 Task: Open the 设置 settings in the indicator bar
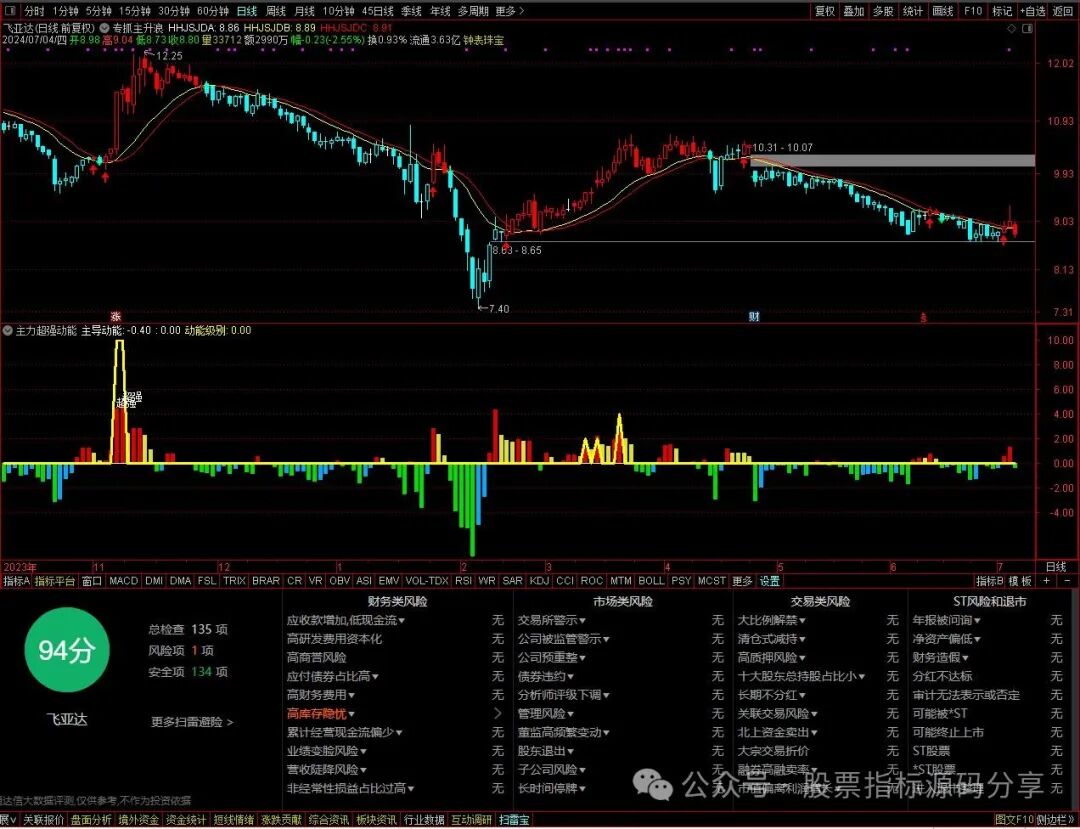(x=769, y=581)
